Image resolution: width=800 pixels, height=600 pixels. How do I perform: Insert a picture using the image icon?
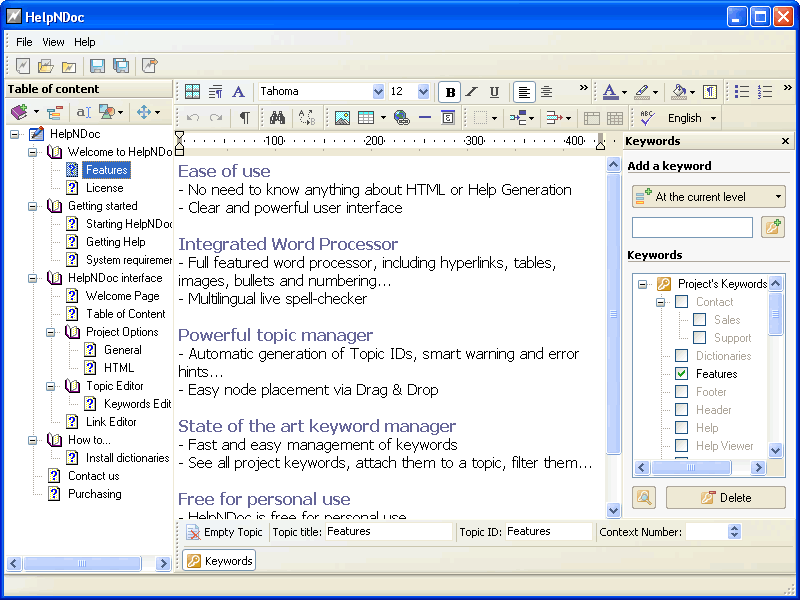pyautogui.click(x=342, y=118)
